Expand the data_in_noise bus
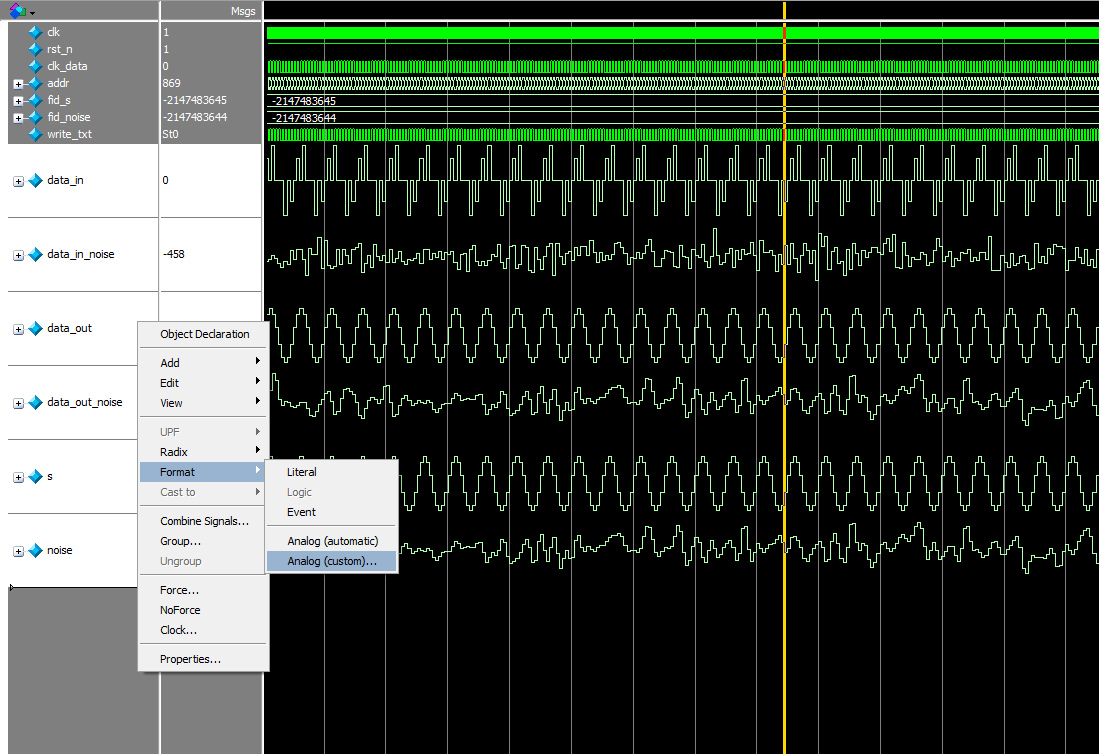Viewport: 1099px width, 754px height. point(18,256)
